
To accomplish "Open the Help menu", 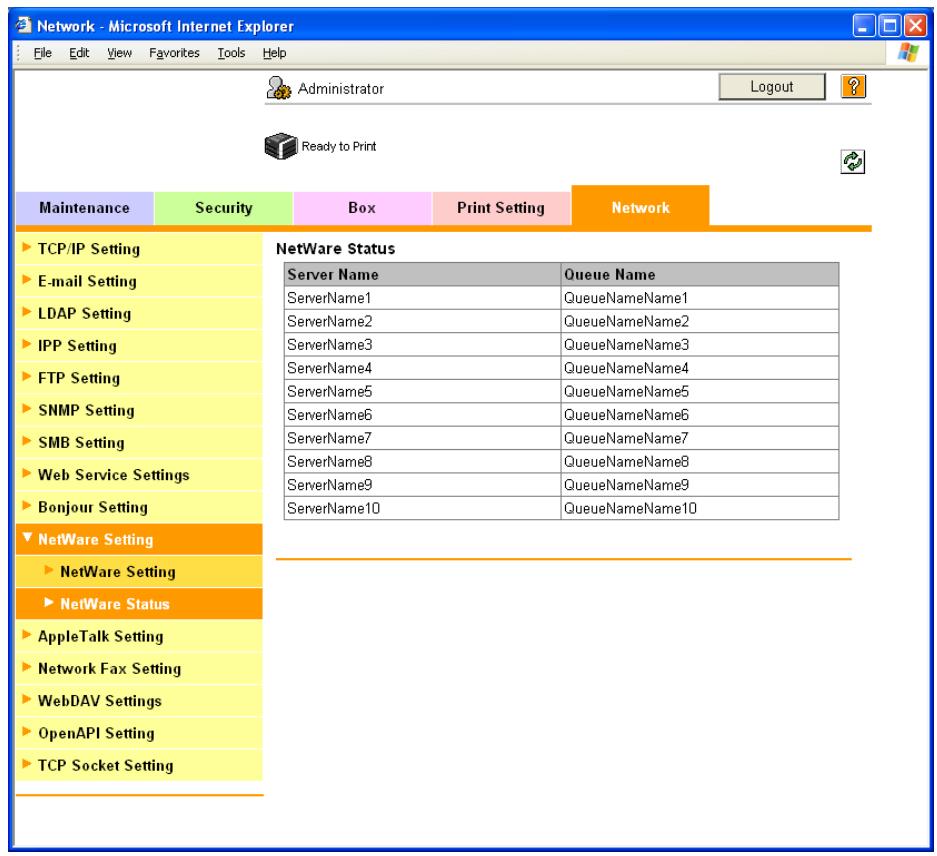I will (x=274, y=53).
